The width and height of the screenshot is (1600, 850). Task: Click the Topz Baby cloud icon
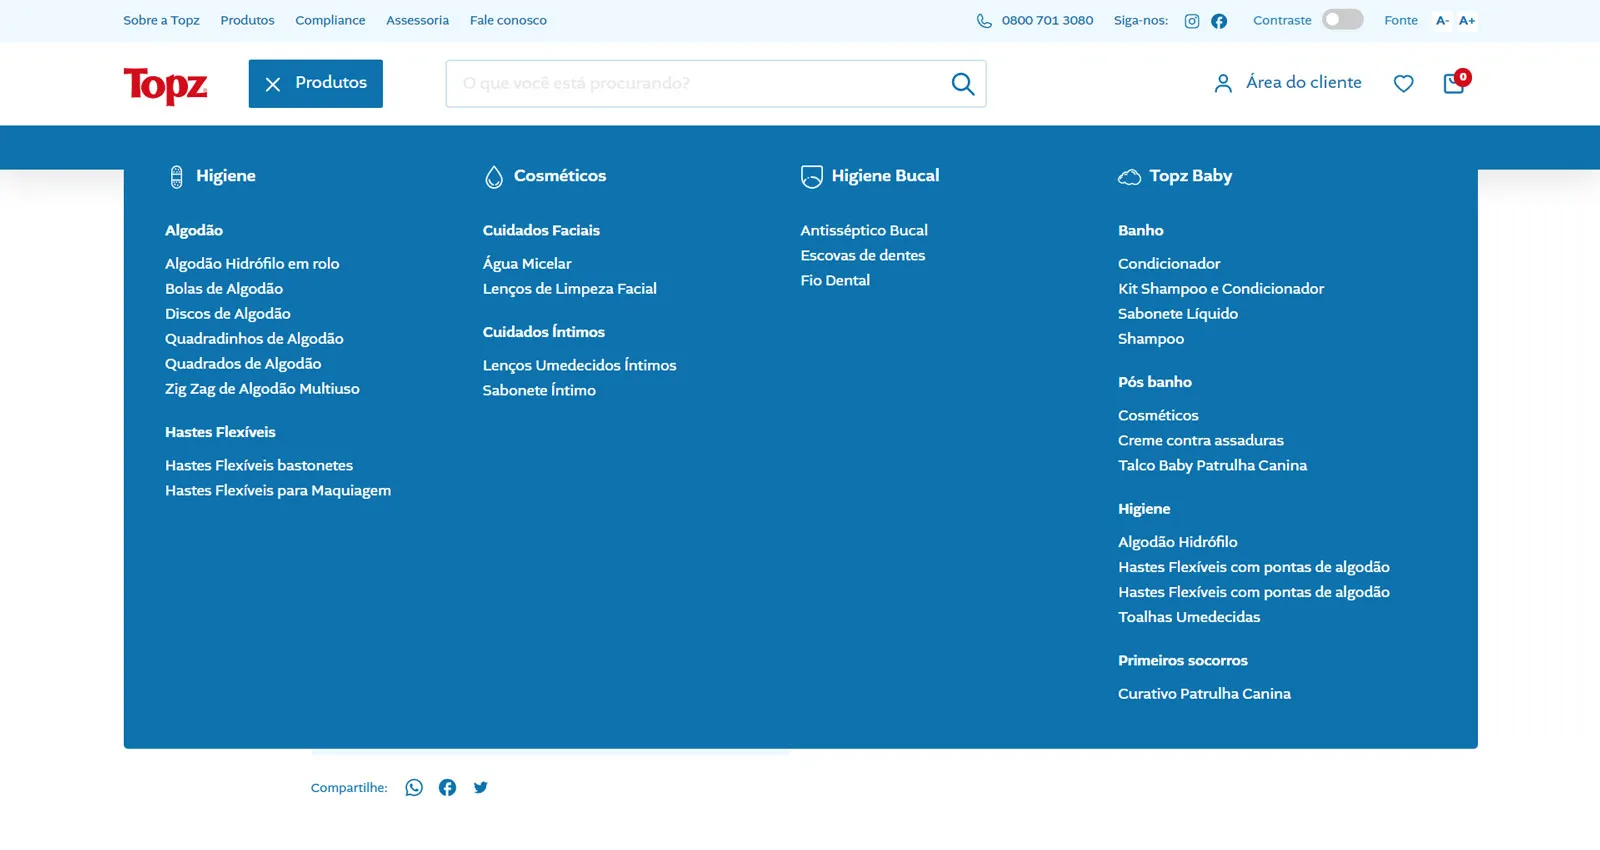coord(1129,177)
